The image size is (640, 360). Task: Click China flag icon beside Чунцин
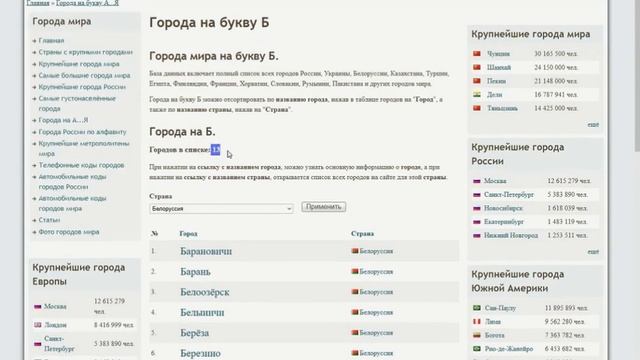[477, 53]
